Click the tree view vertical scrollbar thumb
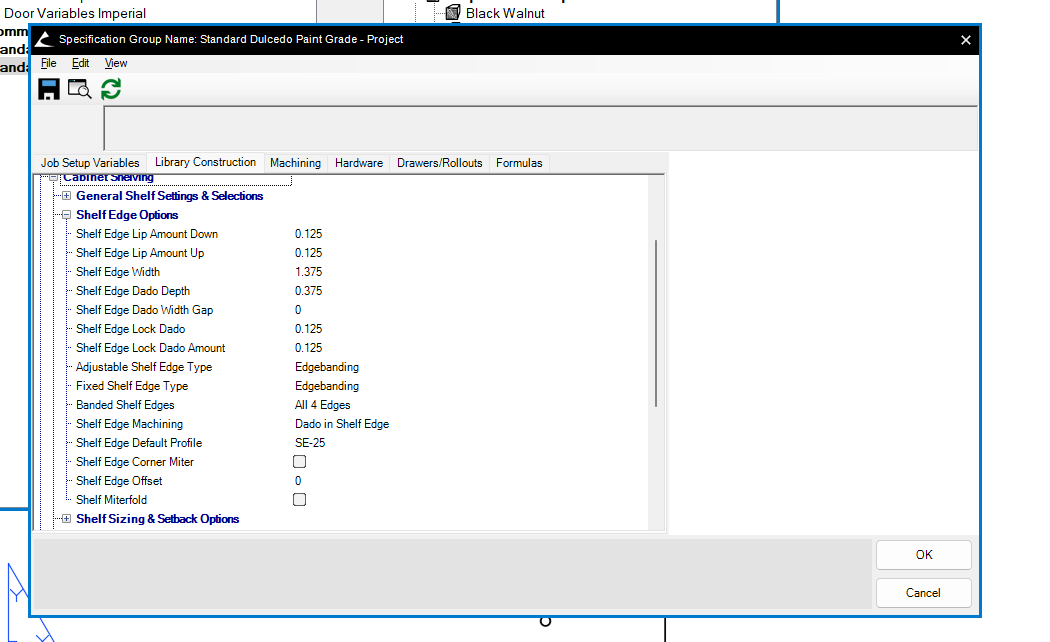1050x642 pixels. pyautogui.click(x=656, y=323)
